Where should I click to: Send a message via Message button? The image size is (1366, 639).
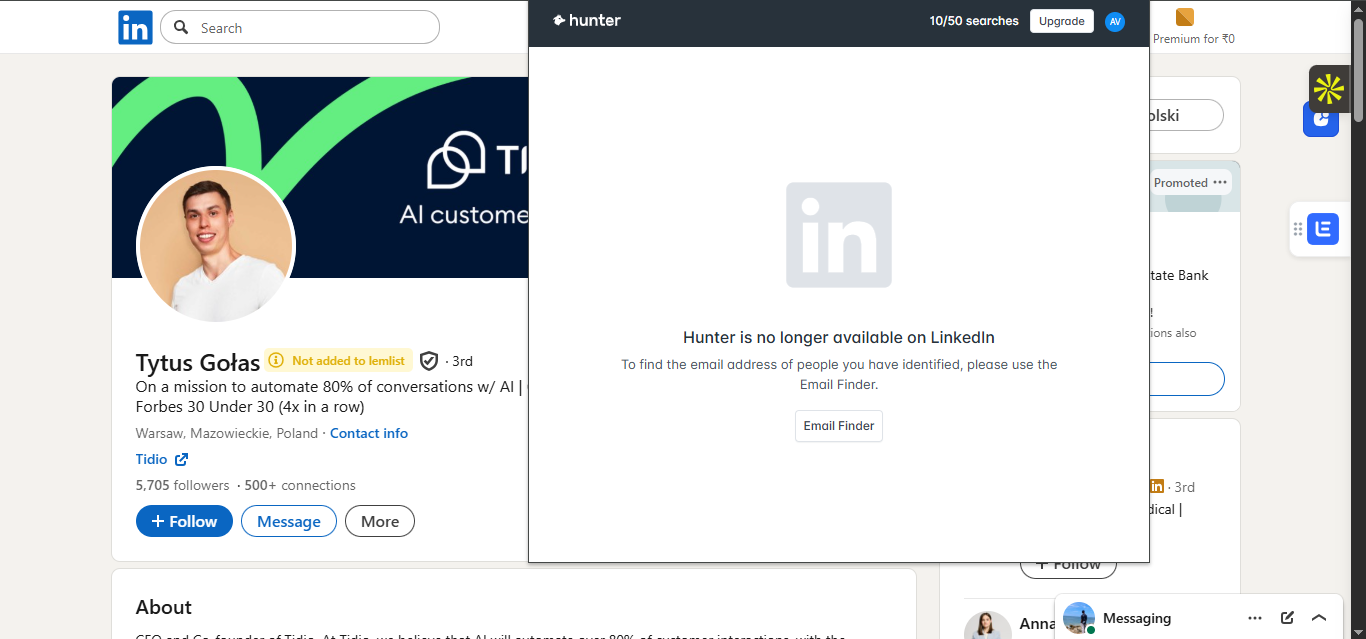289,521
